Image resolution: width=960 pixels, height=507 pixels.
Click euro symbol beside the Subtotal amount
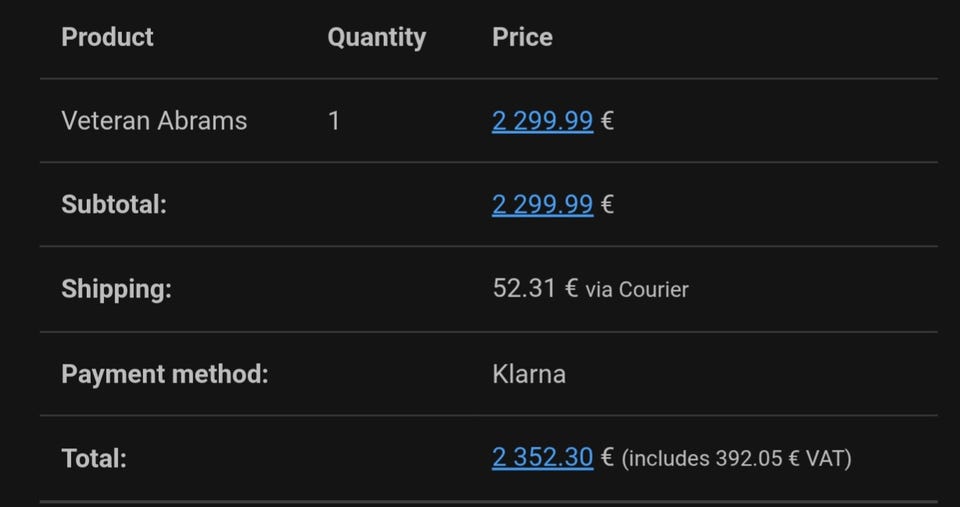coord(607,206)
